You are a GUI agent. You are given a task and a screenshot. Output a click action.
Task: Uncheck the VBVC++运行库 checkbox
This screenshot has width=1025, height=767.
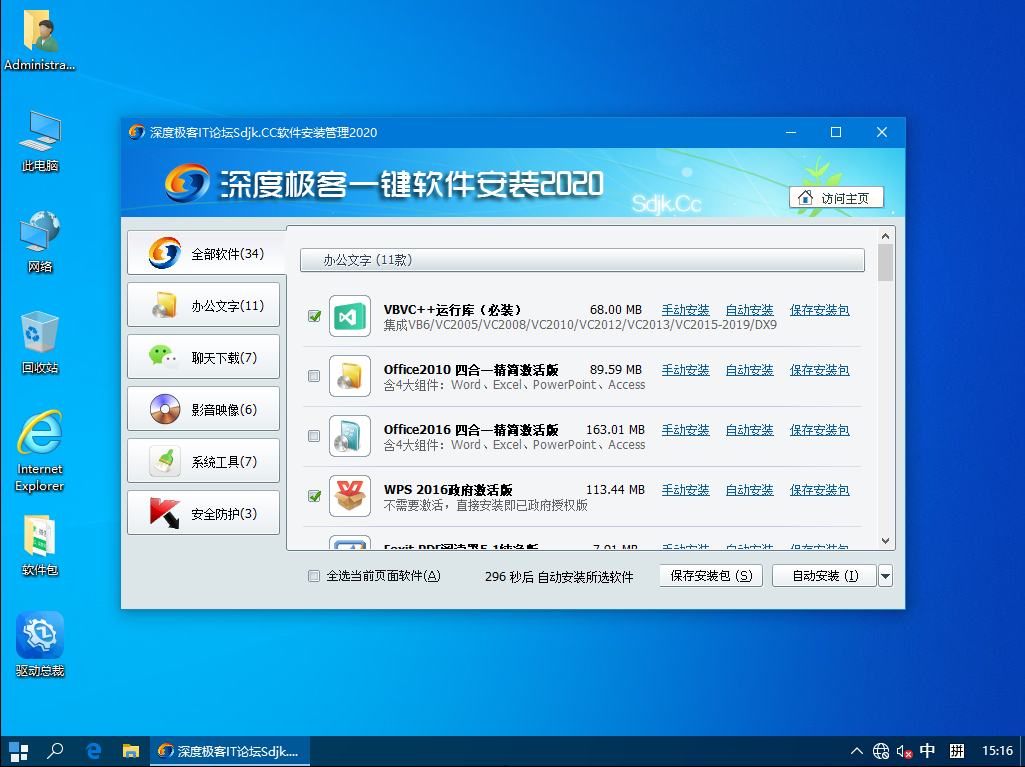[x=314, y=316]
